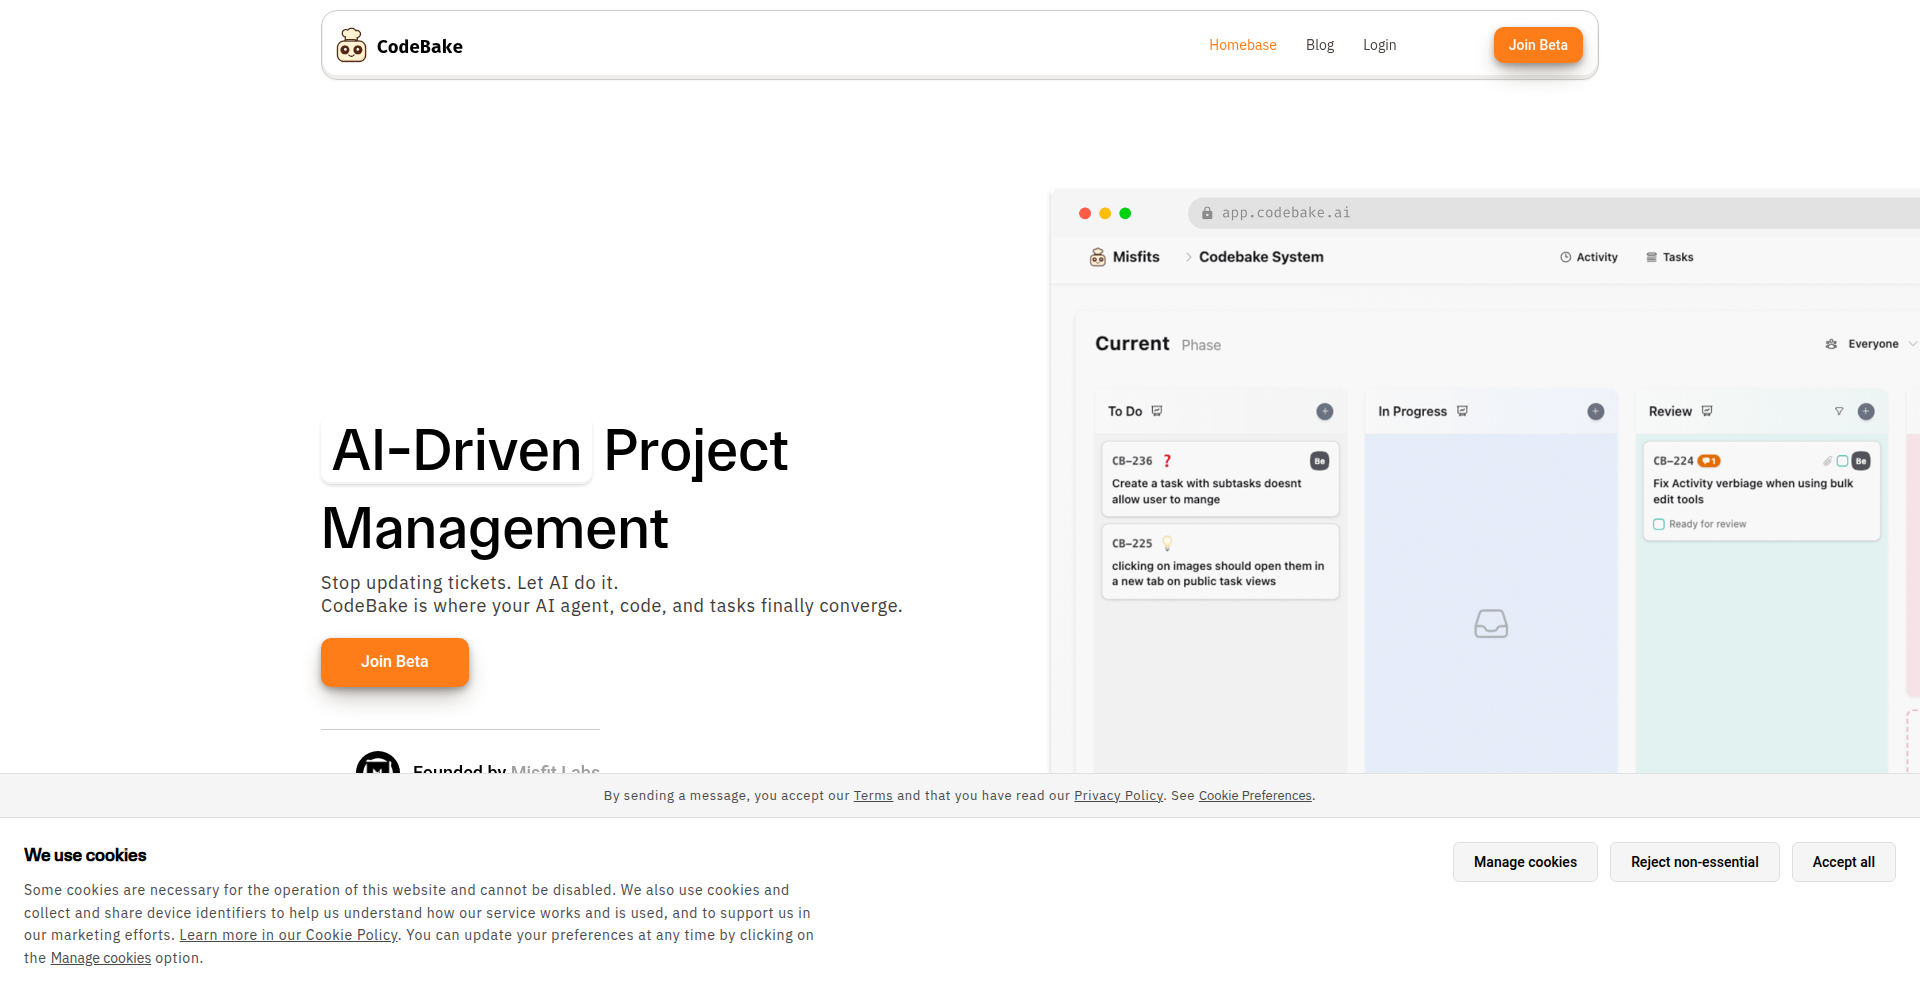Screen dimensions: 1920x993
Task: Click the highlighted AI-Driven headline text
Action: pos(457,450)
